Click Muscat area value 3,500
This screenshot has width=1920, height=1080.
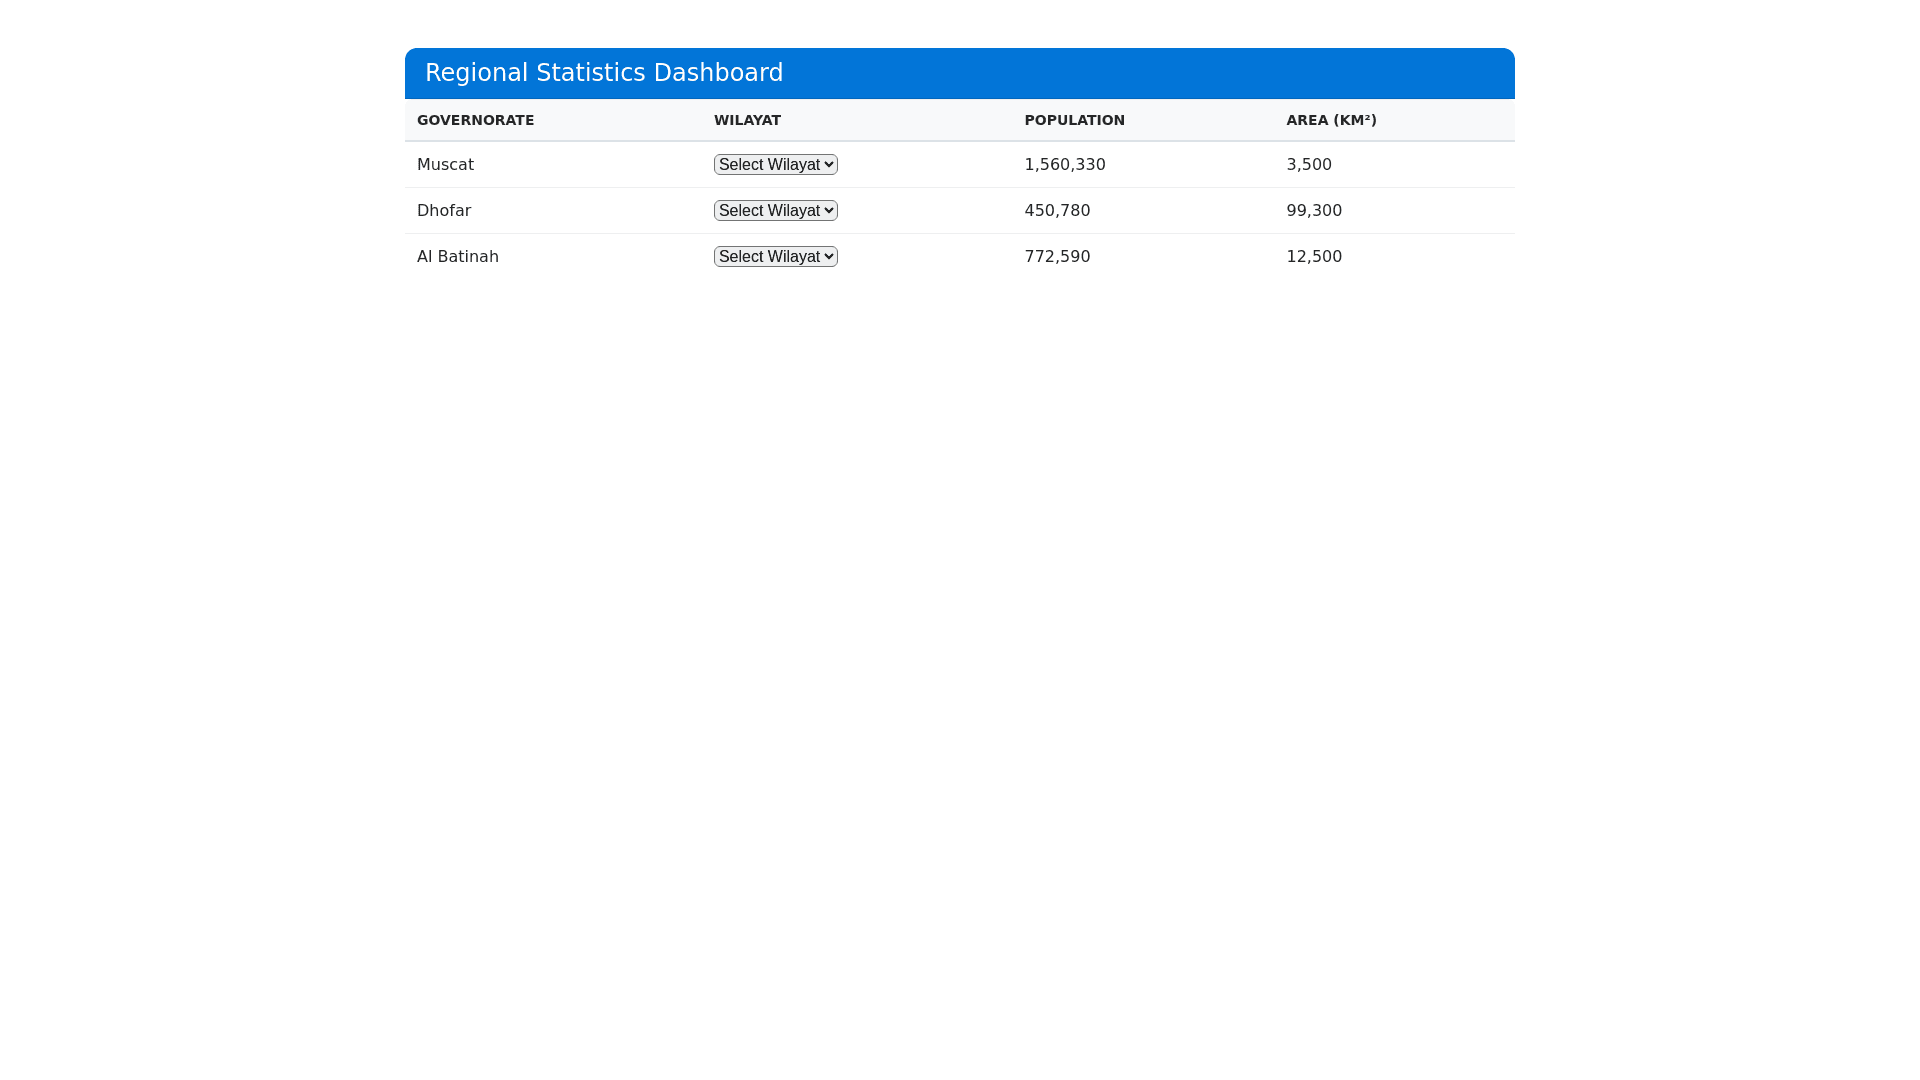click(x=1309, y=164)
